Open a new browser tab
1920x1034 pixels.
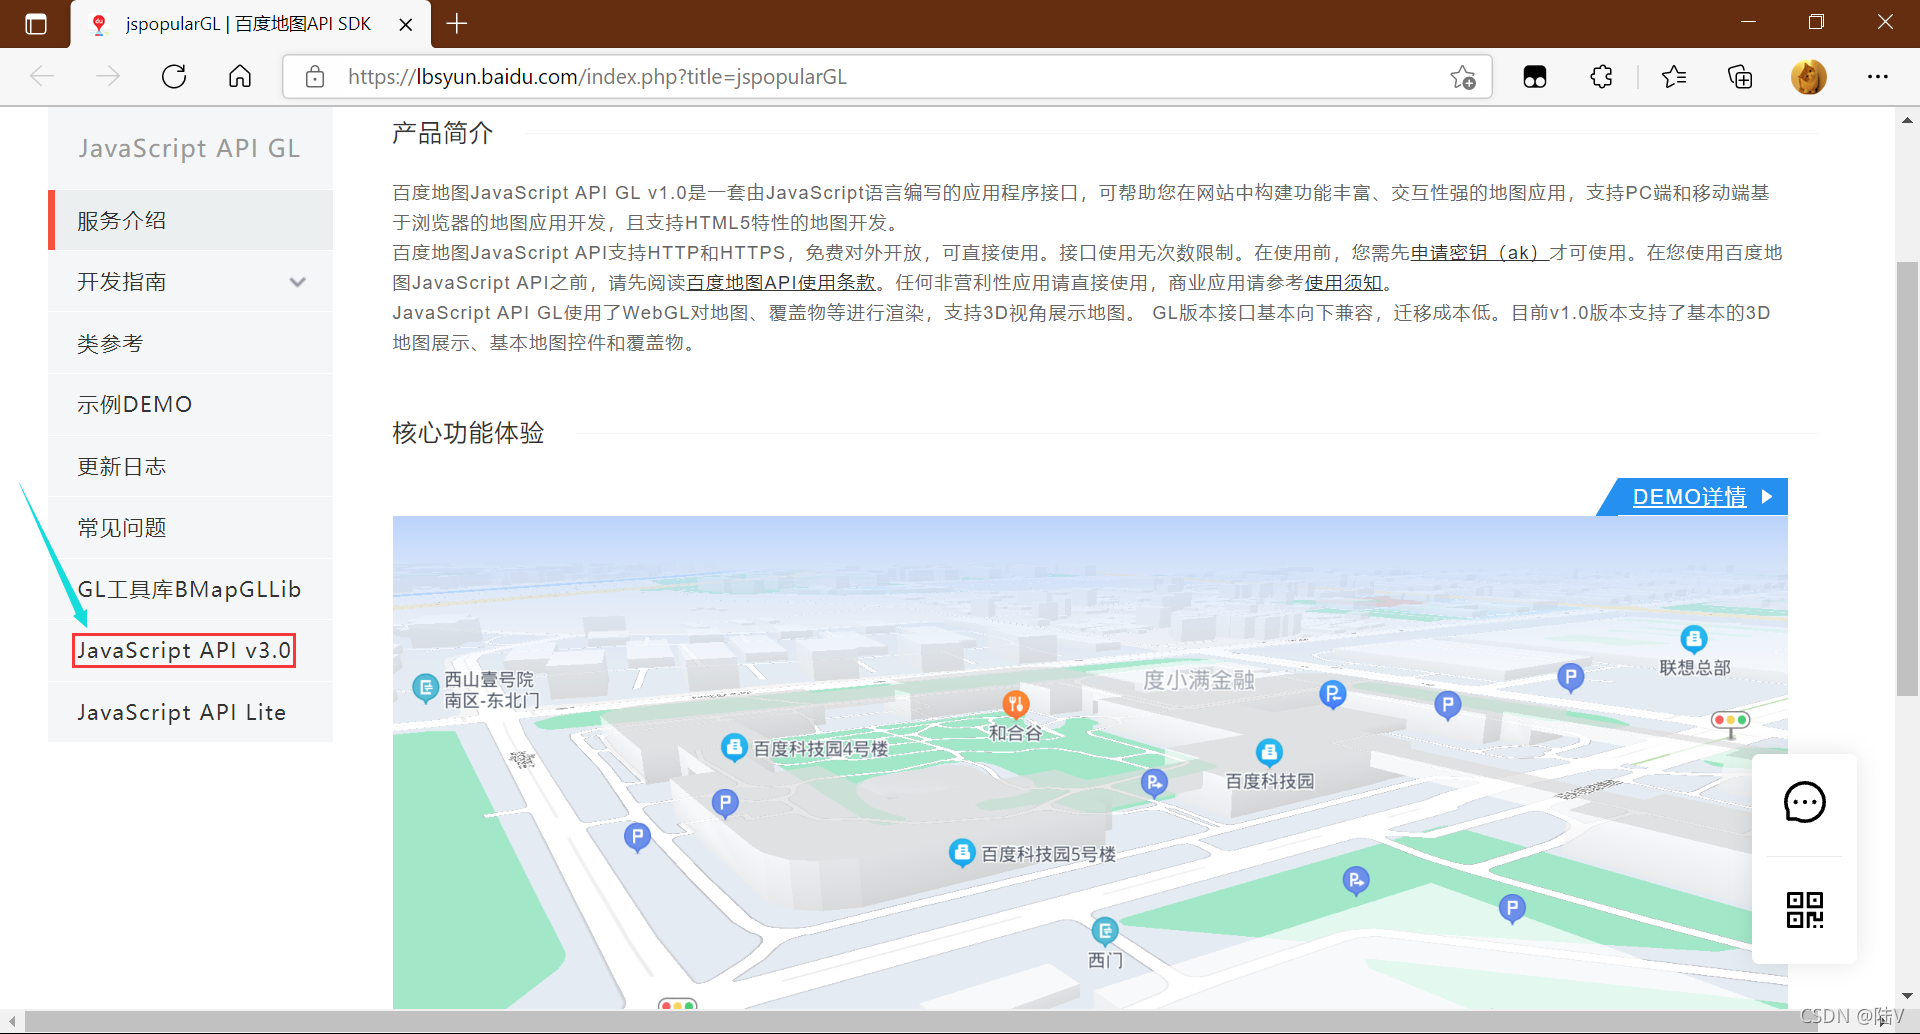[457, 24]
